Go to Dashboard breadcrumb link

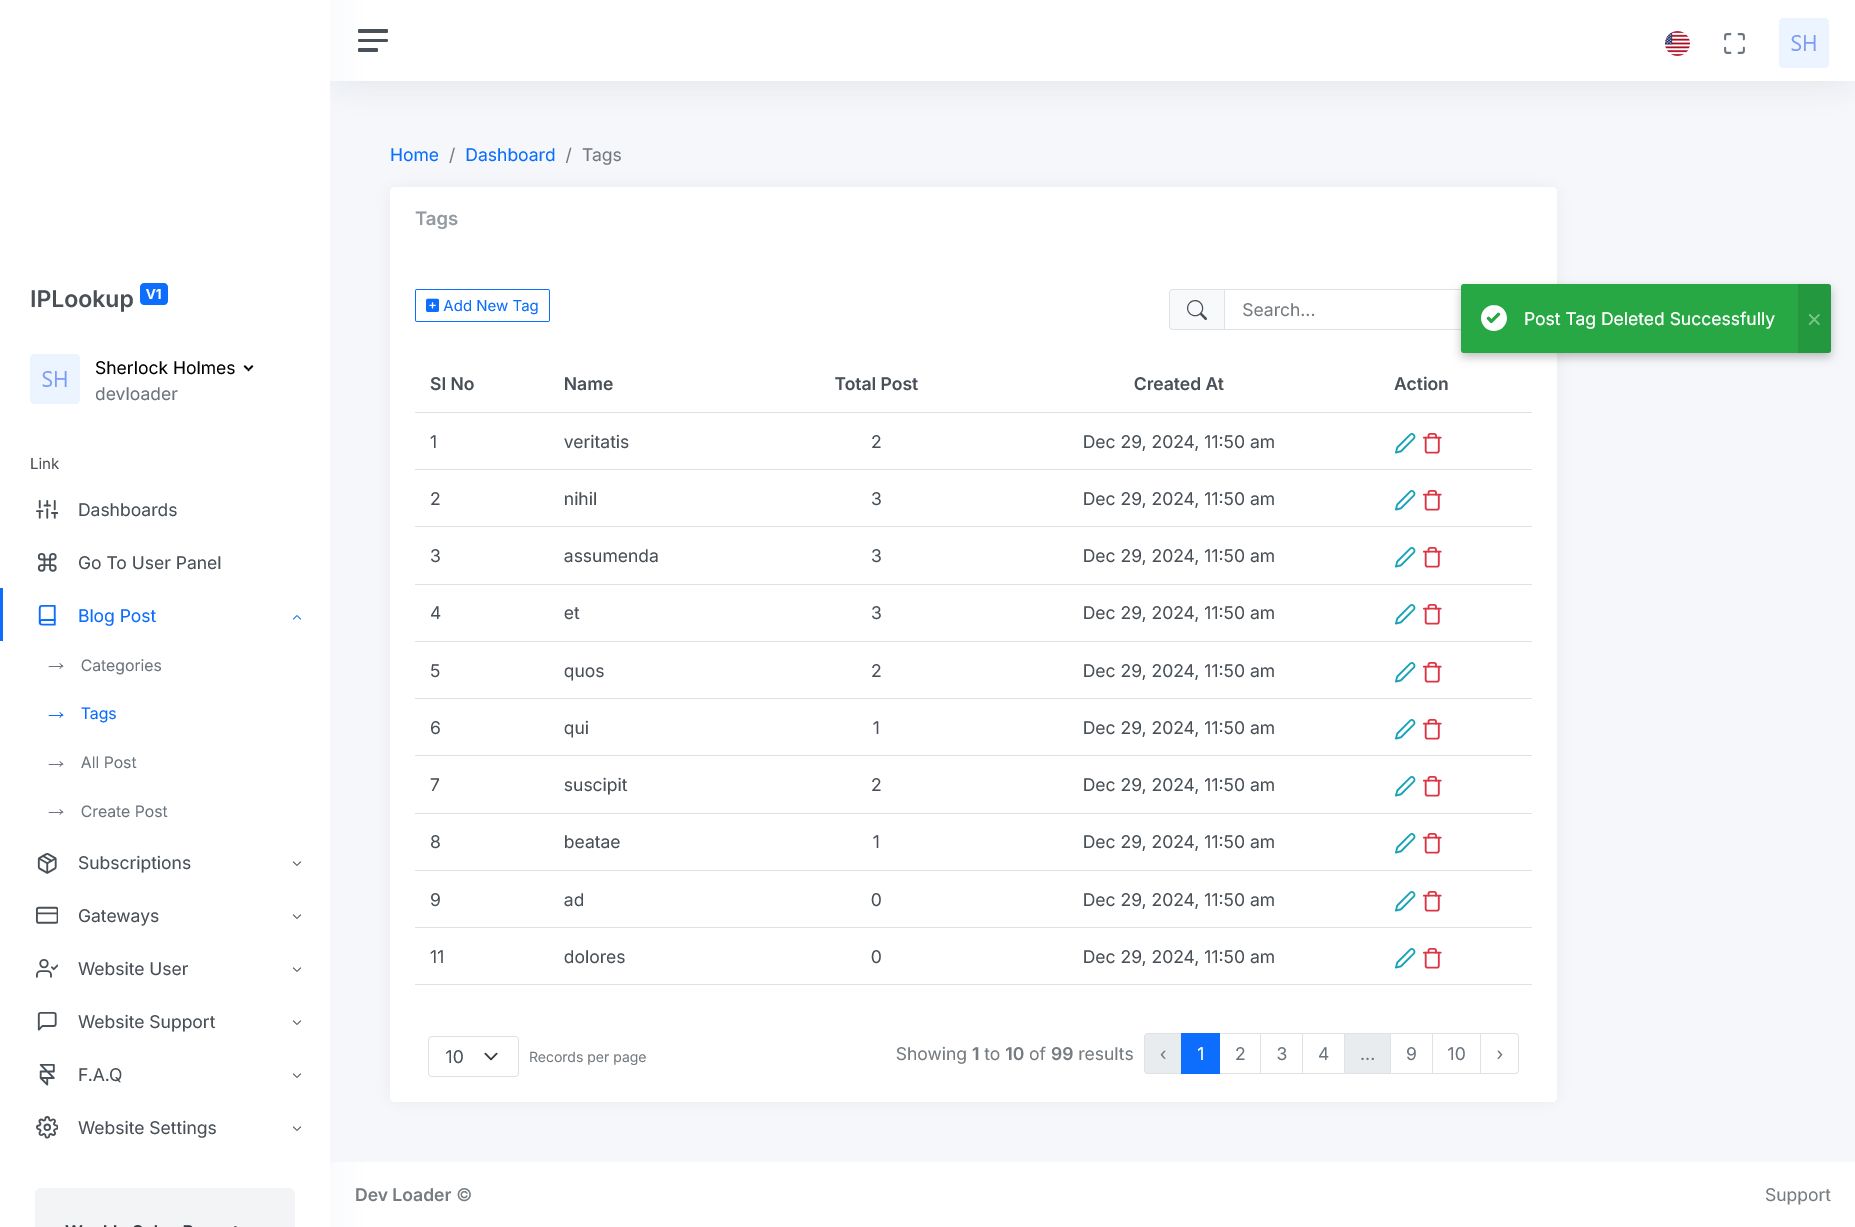click(x=510, y=155)
